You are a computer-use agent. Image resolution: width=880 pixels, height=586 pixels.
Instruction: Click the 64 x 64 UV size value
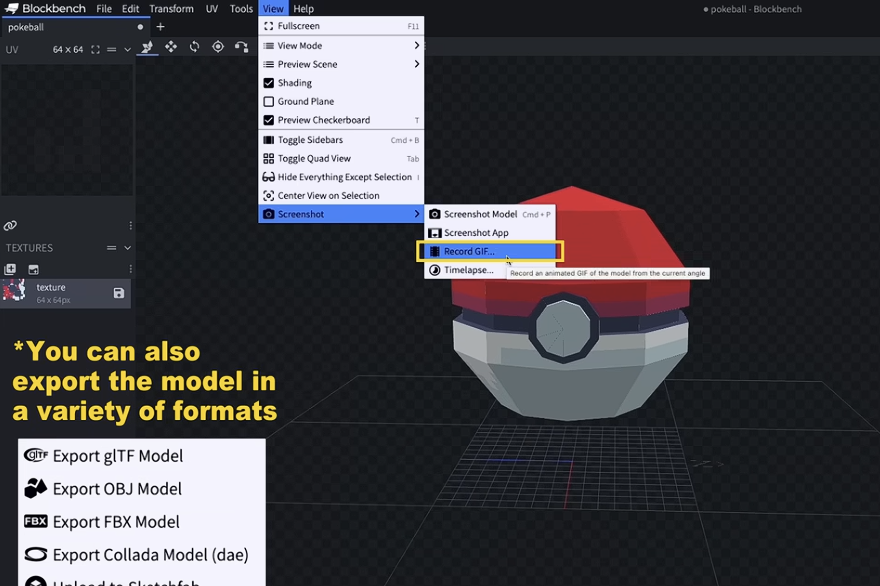(68, 49)
